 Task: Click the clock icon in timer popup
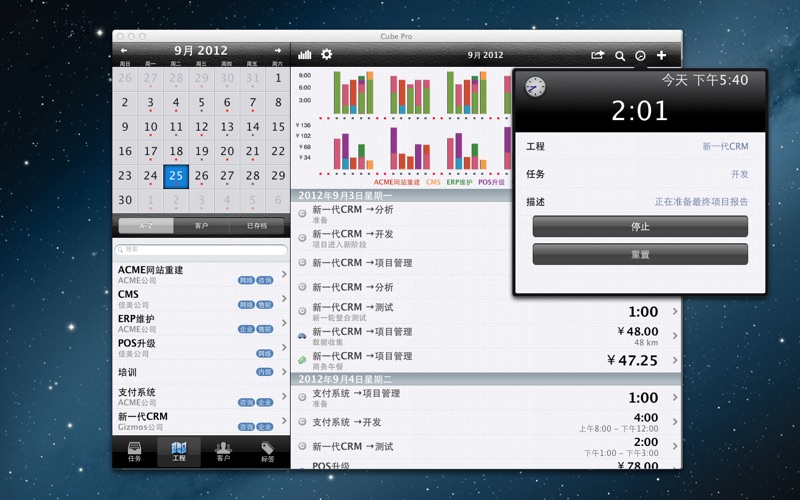click(x=535, y=87)
